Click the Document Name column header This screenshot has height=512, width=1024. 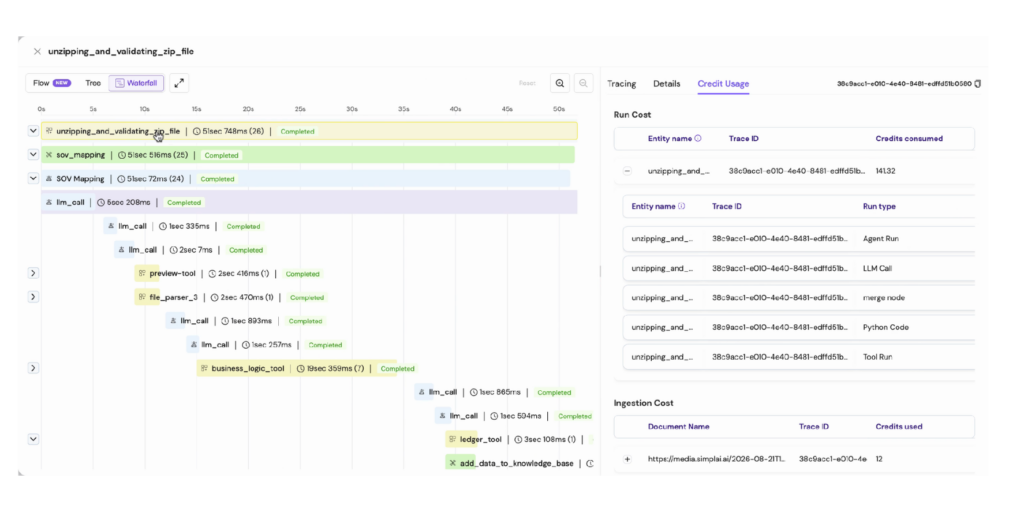pos(679,426)
